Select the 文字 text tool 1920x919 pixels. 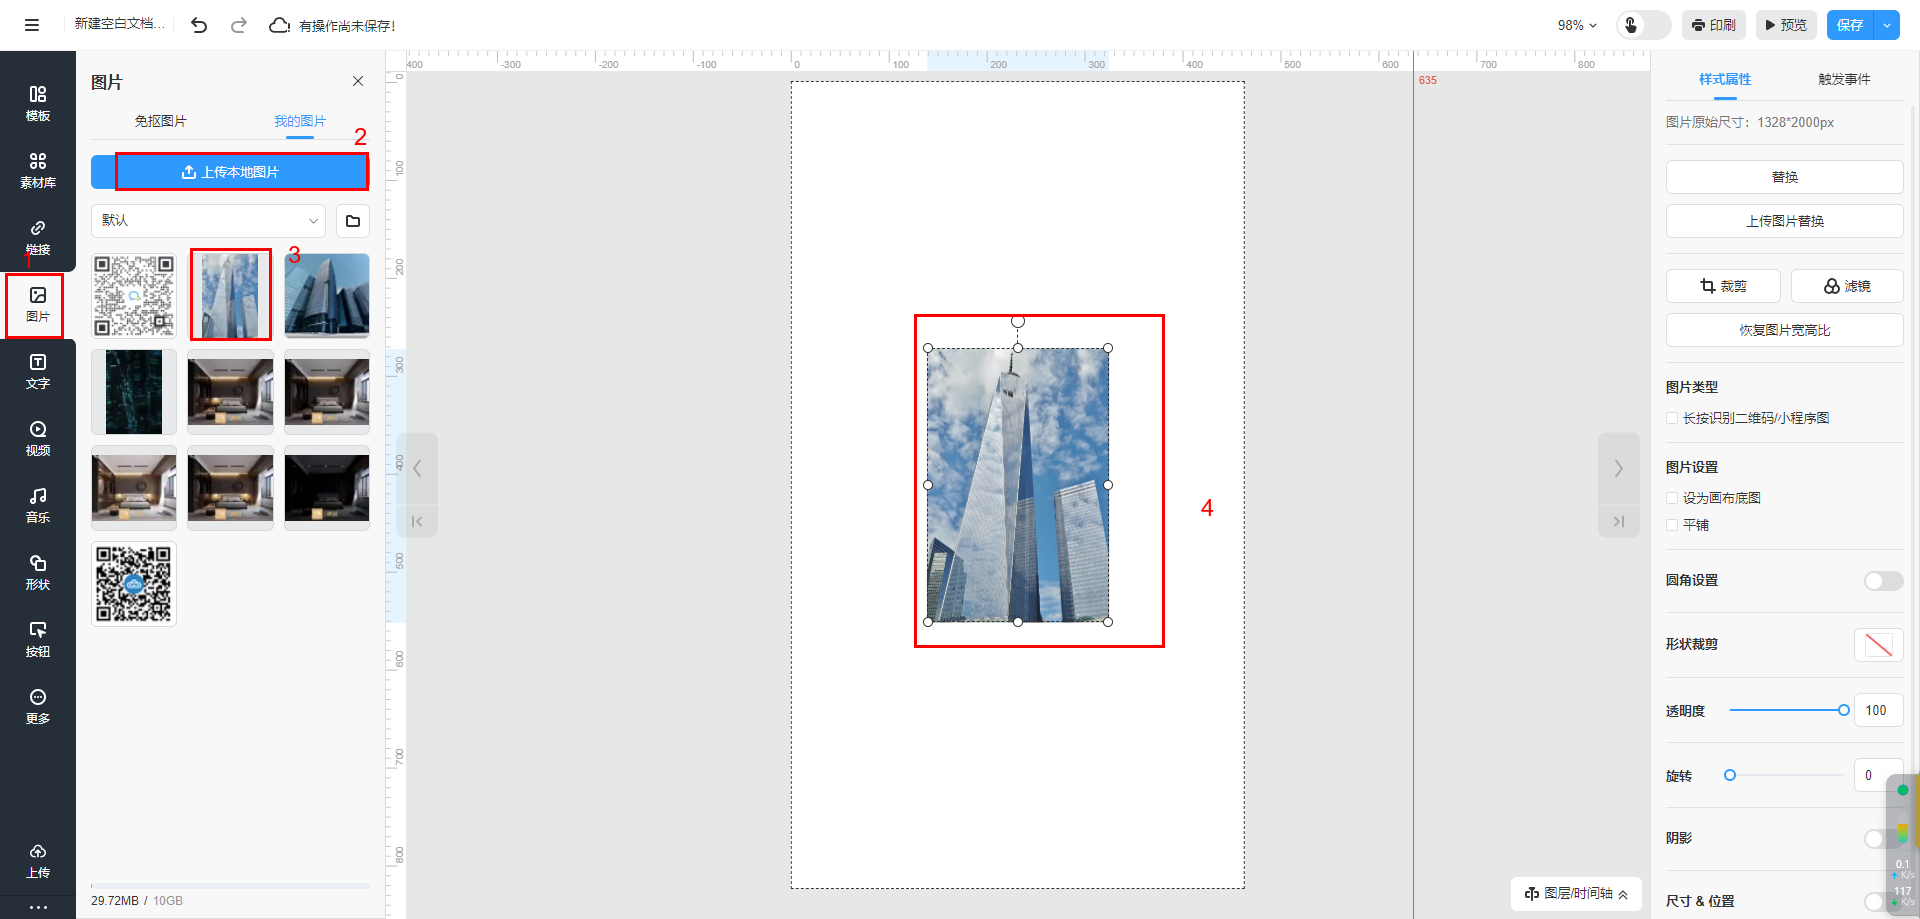pyautogui.click(x=38, y=371)
